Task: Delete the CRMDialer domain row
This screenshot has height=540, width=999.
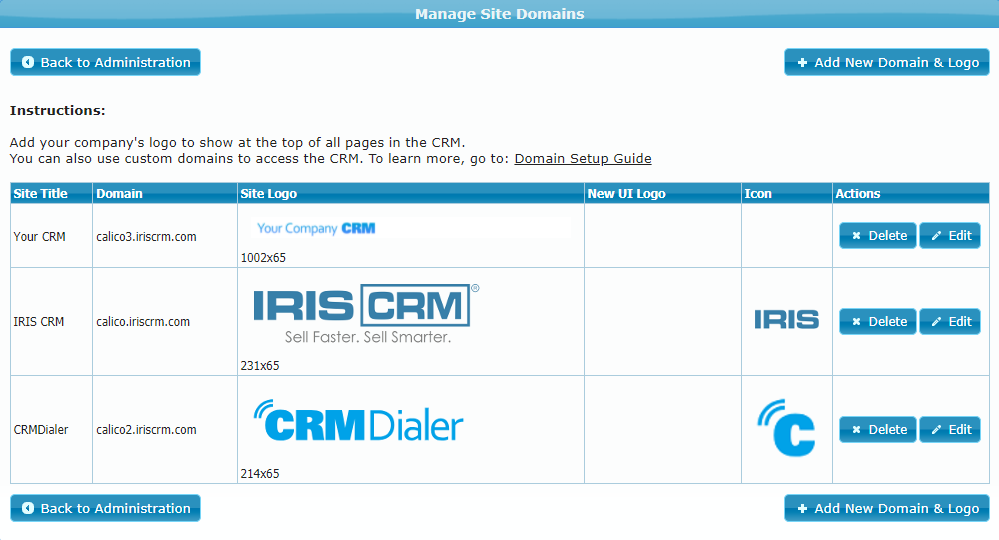Action: pos(877,430)
